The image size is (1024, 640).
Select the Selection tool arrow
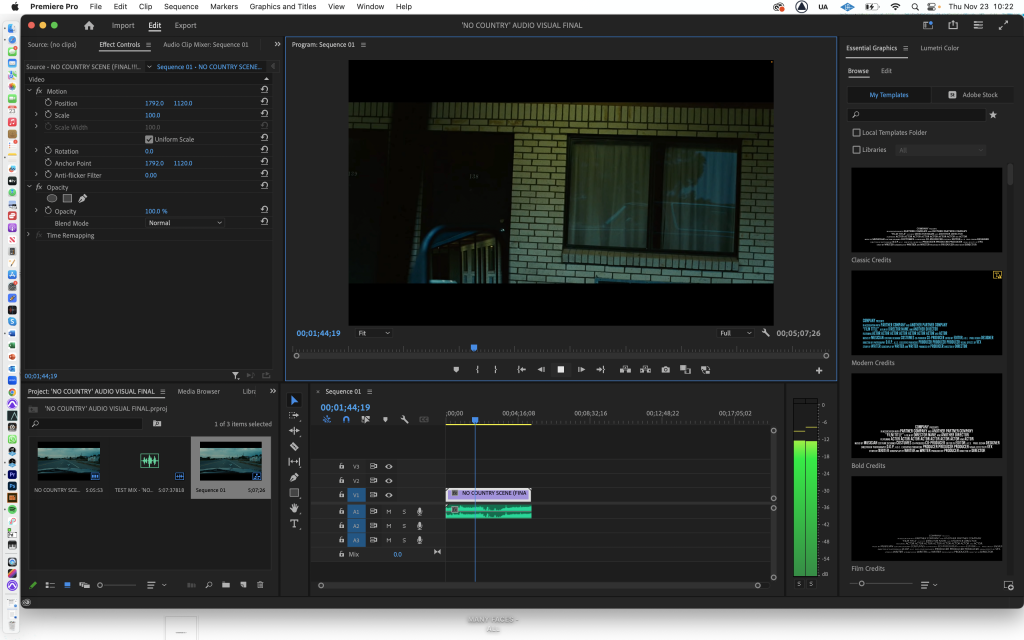pos(294,400)
